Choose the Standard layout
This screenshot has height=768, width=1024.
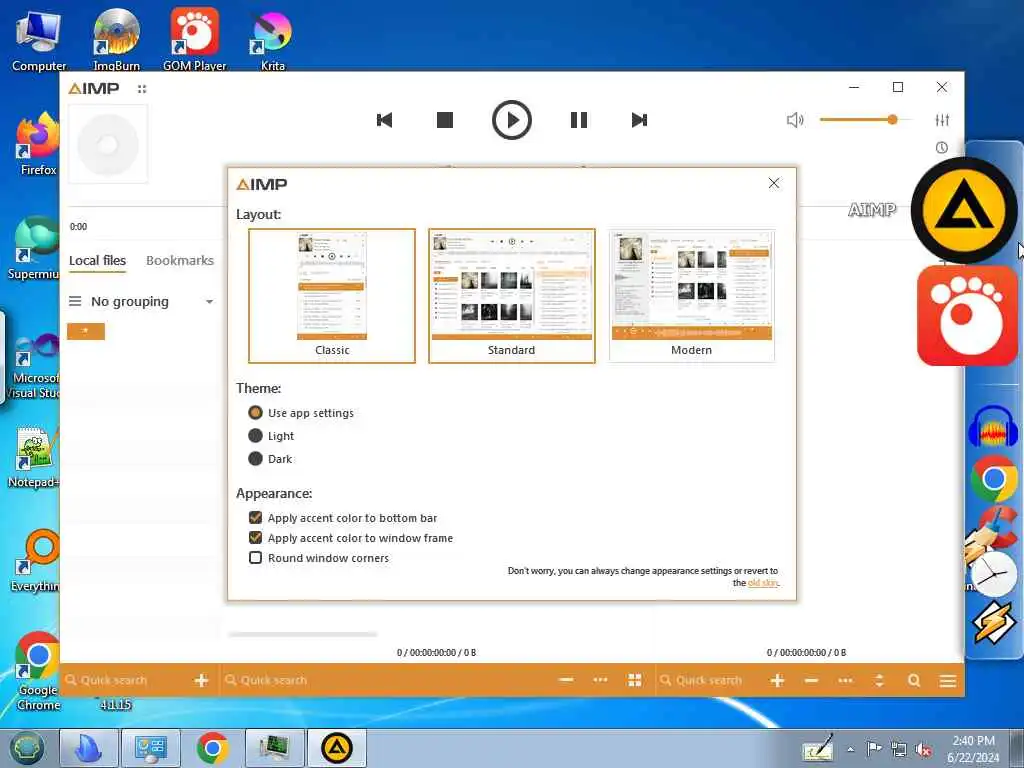[x=511, y=296]
